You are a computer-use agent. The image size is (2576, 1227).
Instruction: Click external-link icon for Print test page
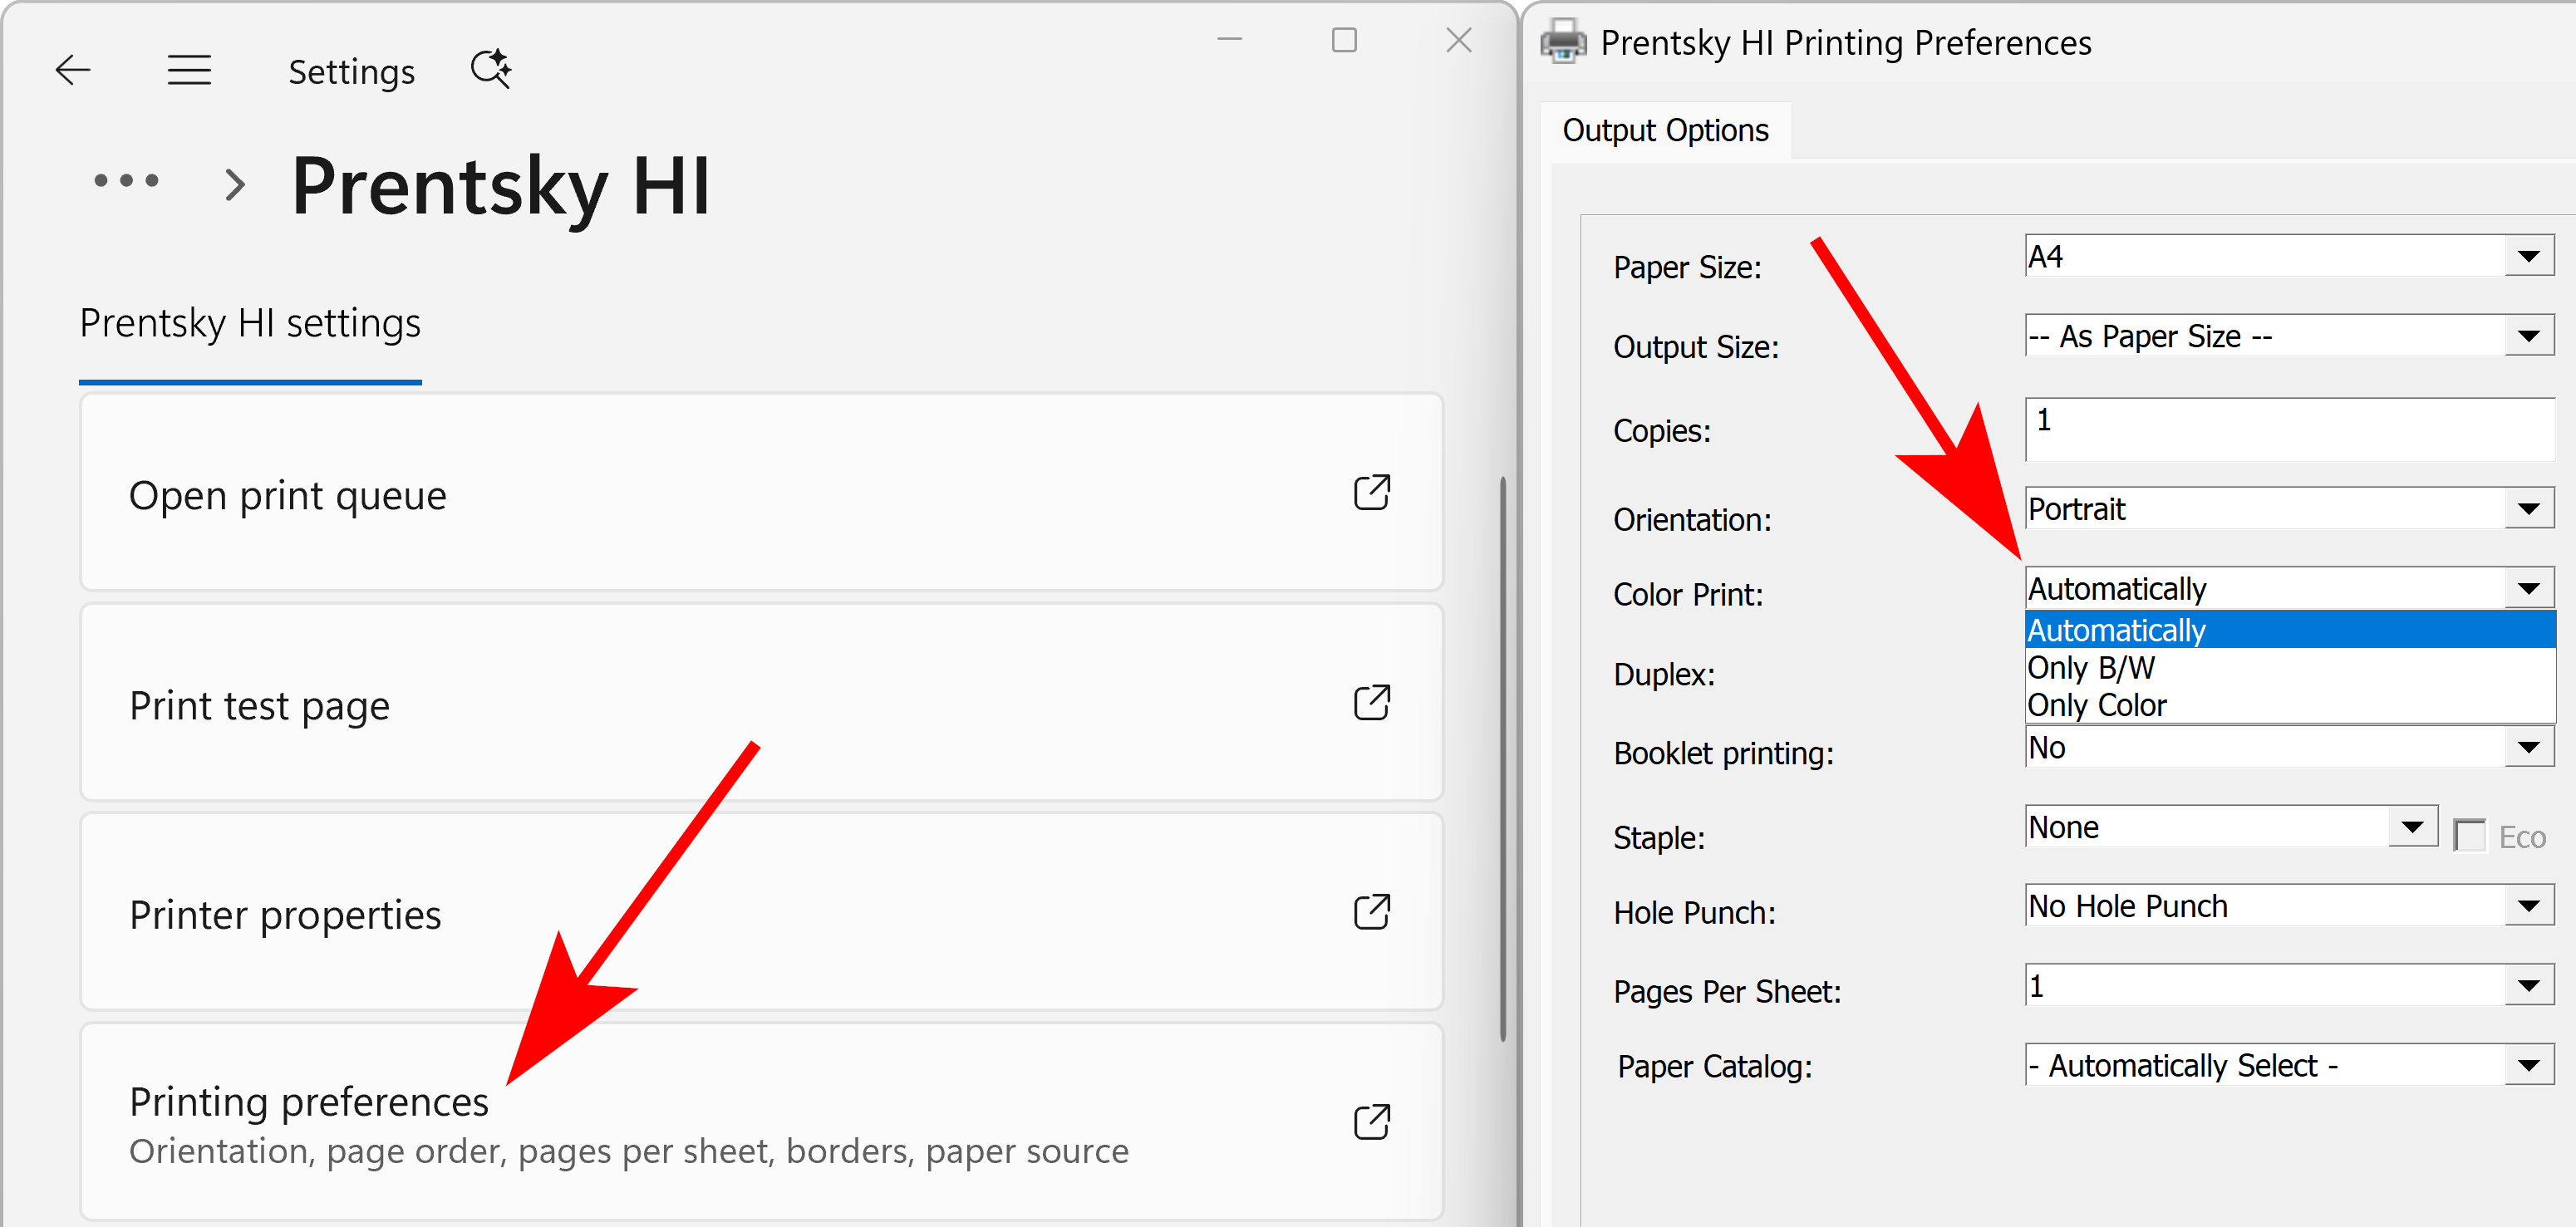1372,702
